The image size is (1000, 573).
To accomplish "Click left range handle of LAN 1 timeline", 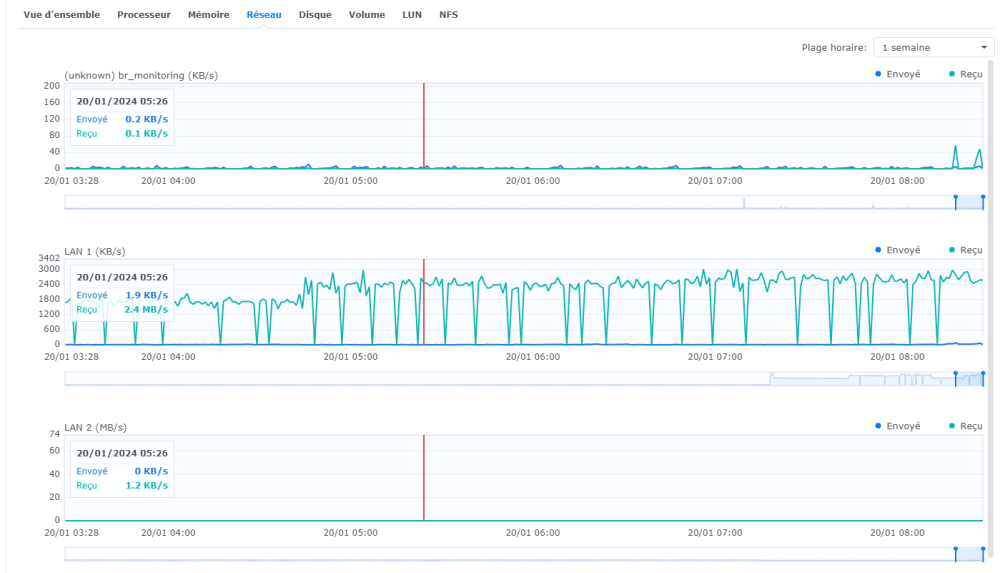I will (x=955, y=378).
